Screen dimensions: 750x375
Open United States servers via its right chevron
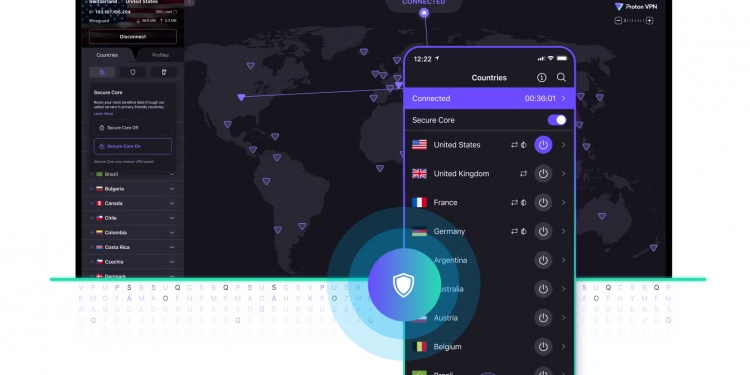(x=563, y=145)
